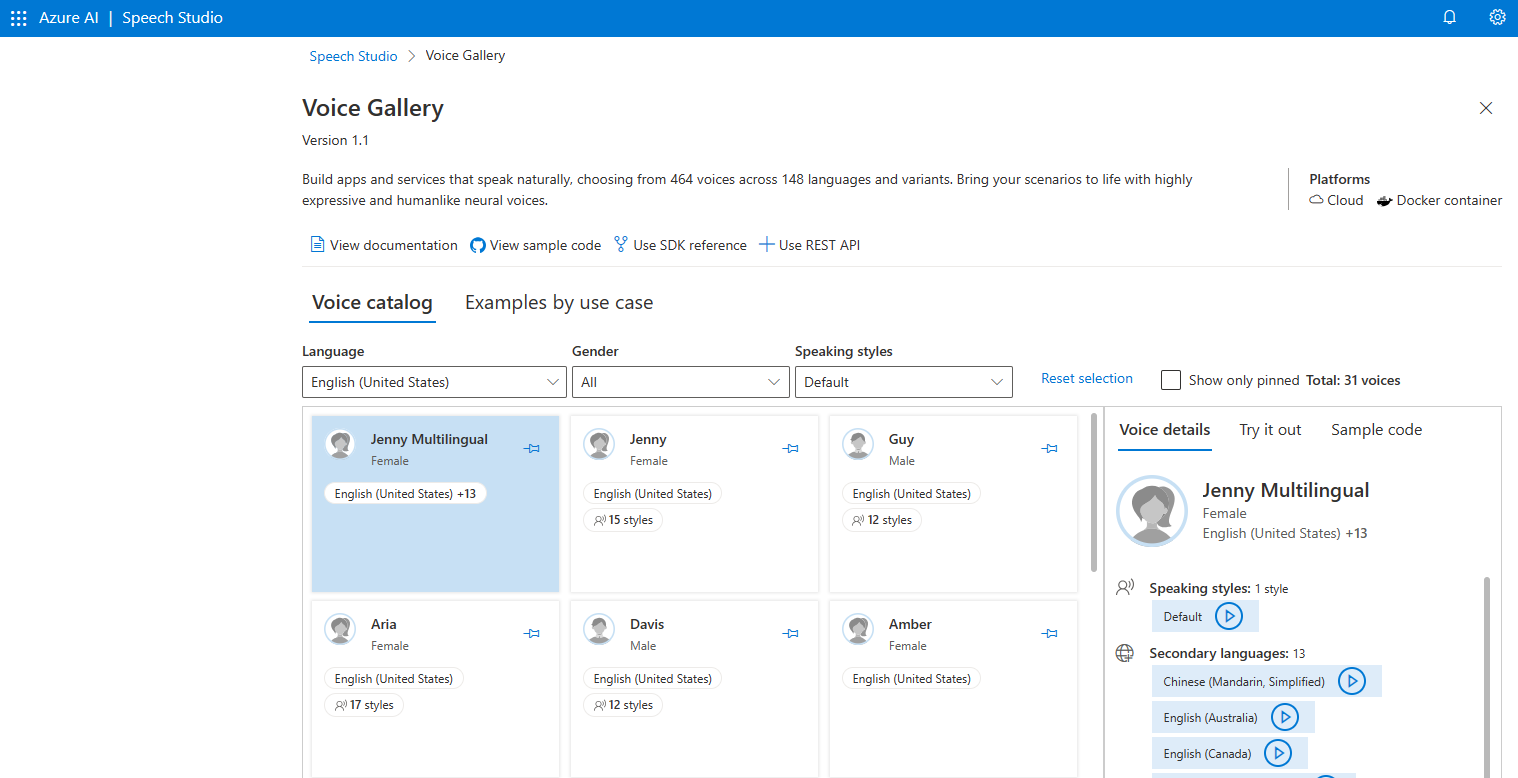Toggle Show only pinned checkbox

1171,380
